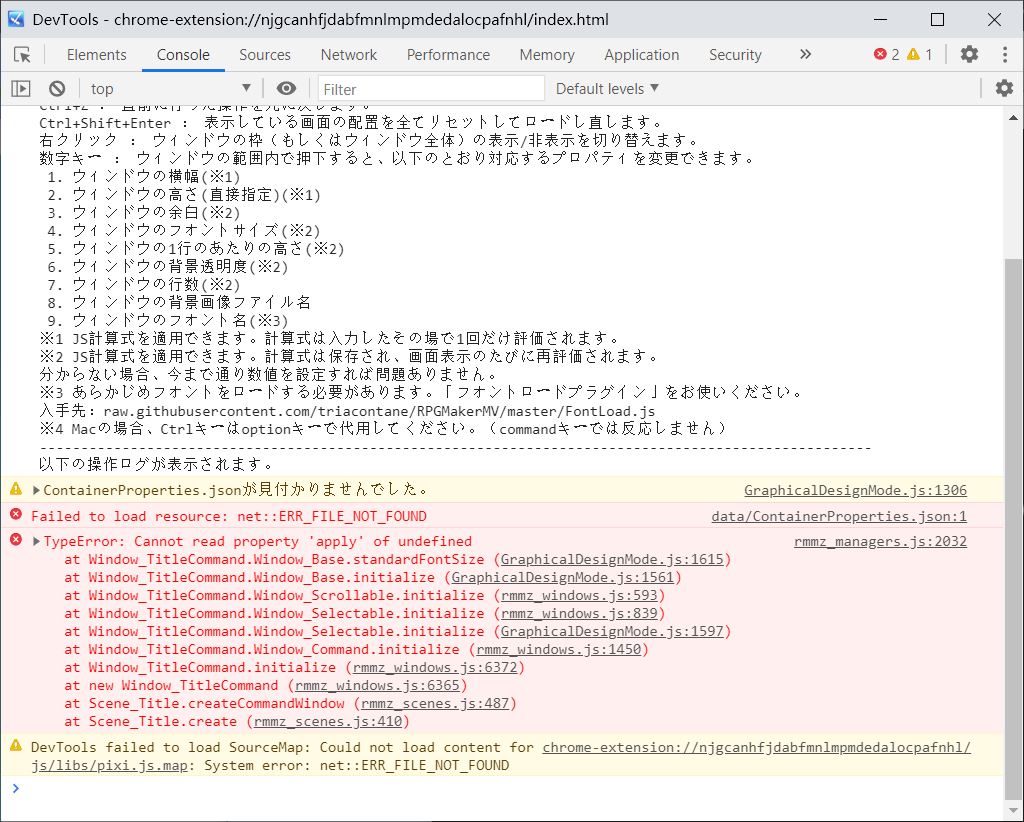Open the Application tab
Screen dimensions: 1024x822
coord(641,55)
